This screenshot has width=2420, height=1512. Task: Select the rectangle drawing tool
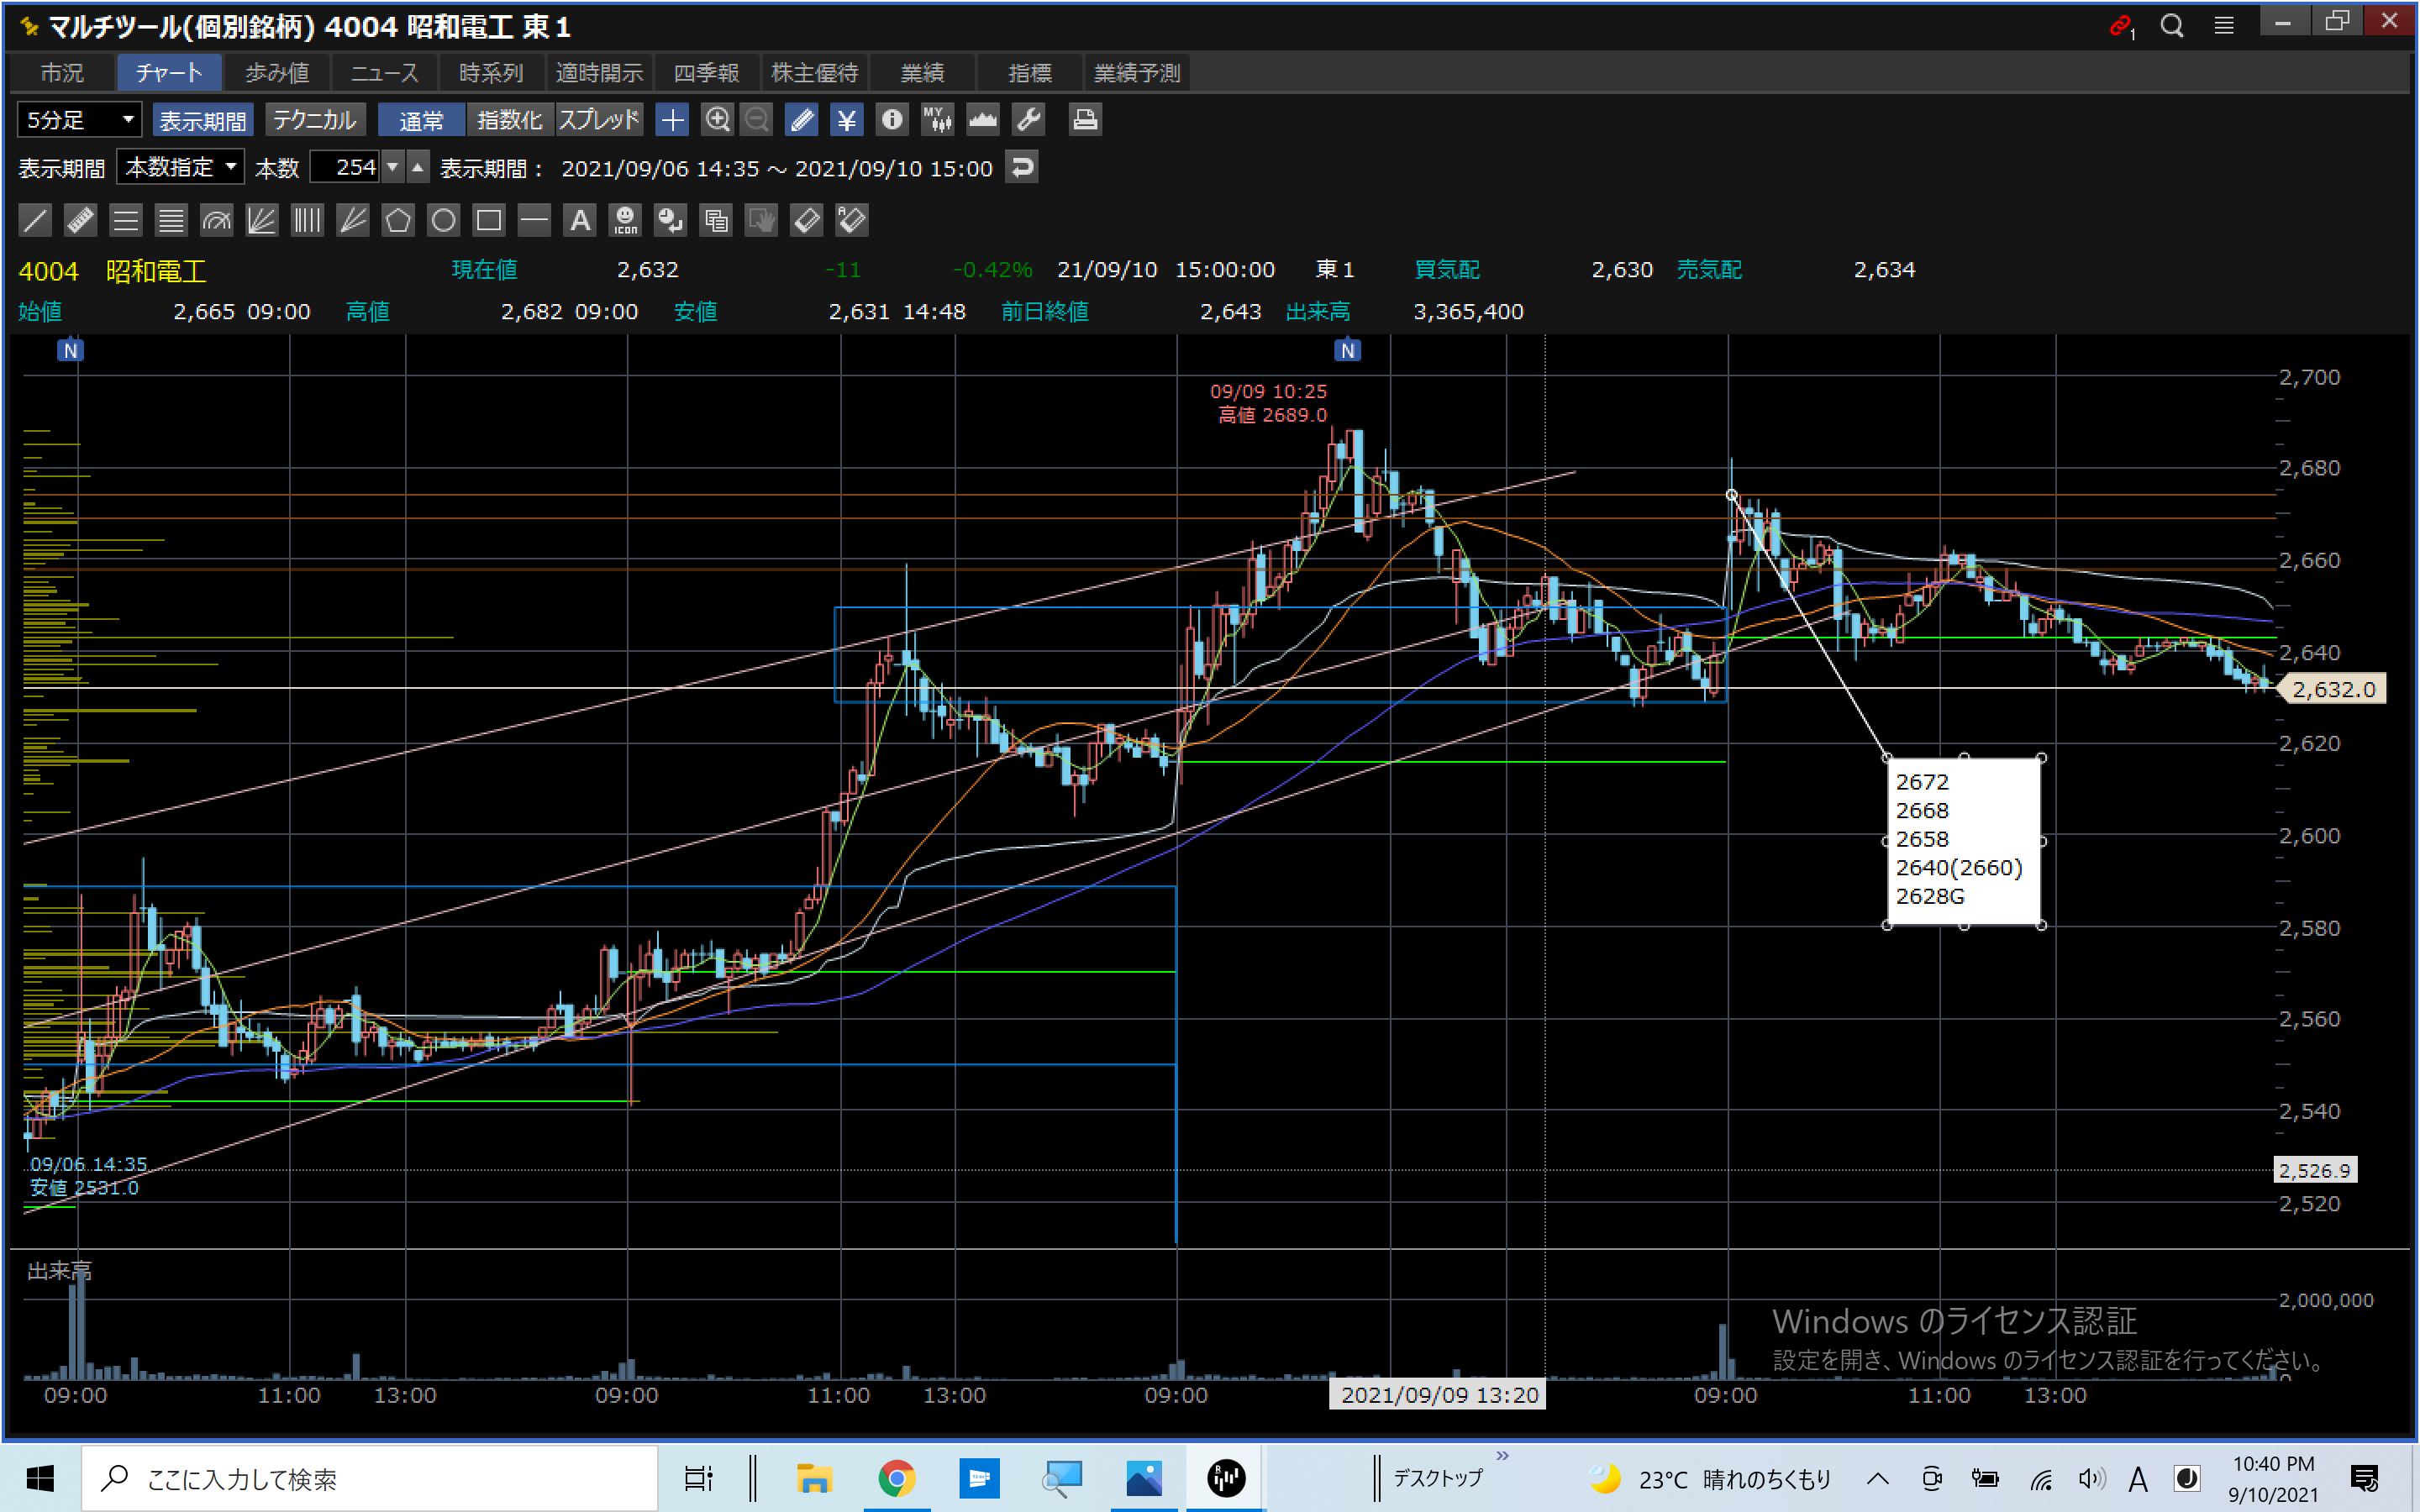(x=489, y=220)
